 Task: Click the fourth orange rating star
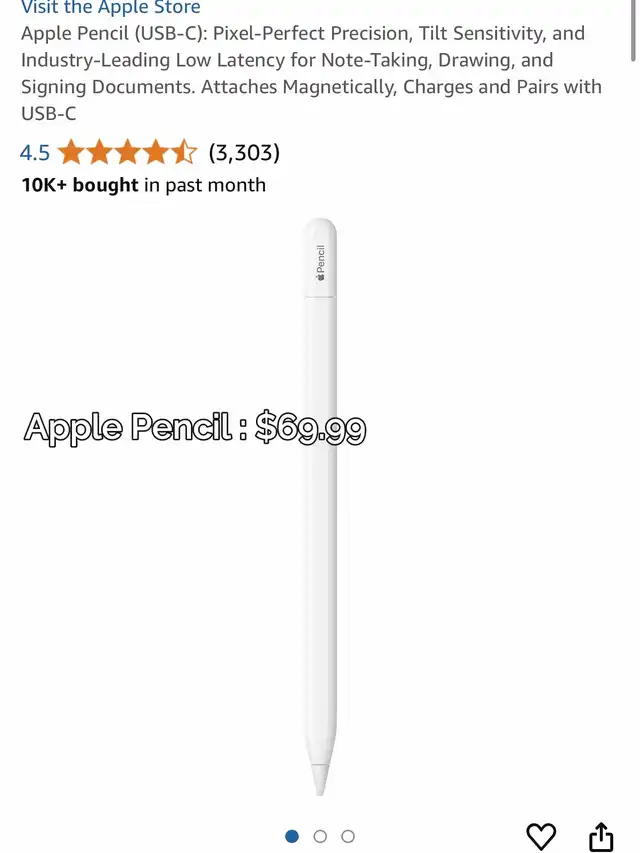(x=156, y=152)
